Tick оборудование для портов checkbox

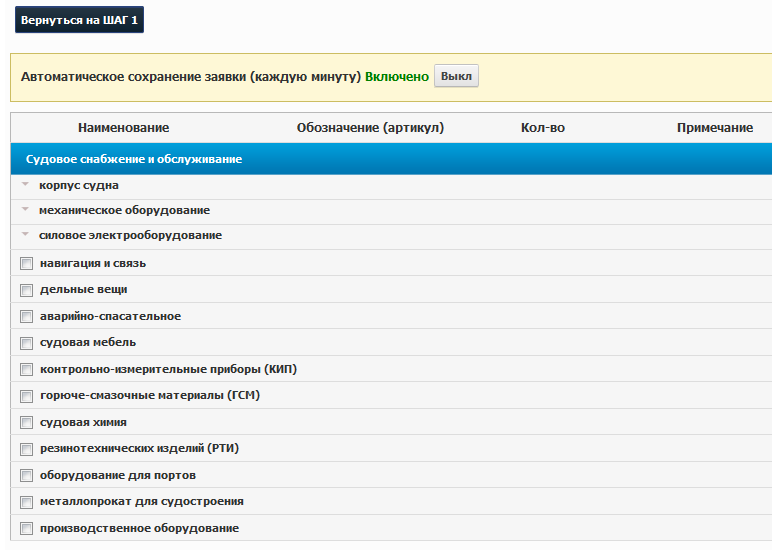point(27,476)
